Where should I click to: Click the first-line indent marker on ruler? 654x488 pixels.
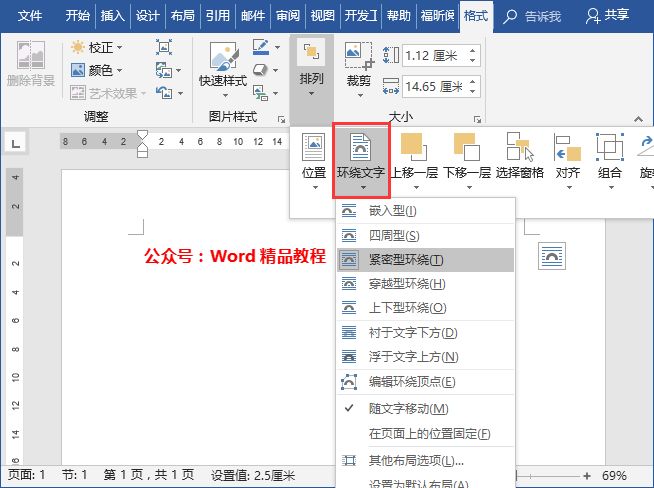click(143, 135)
